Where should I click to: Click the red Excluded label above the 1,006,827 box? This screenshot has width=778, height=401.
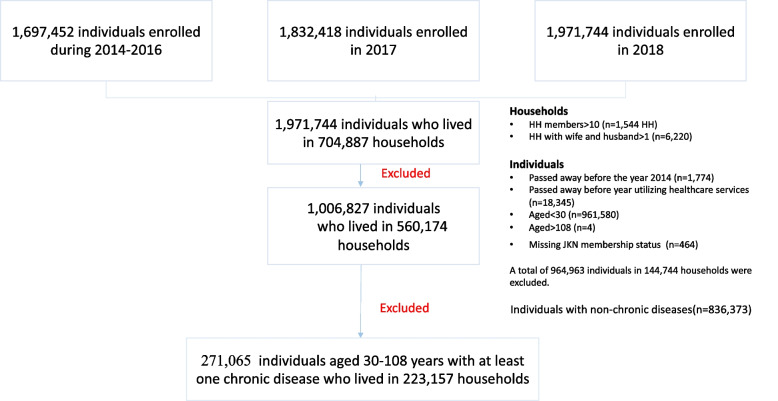tap(406, 172)
